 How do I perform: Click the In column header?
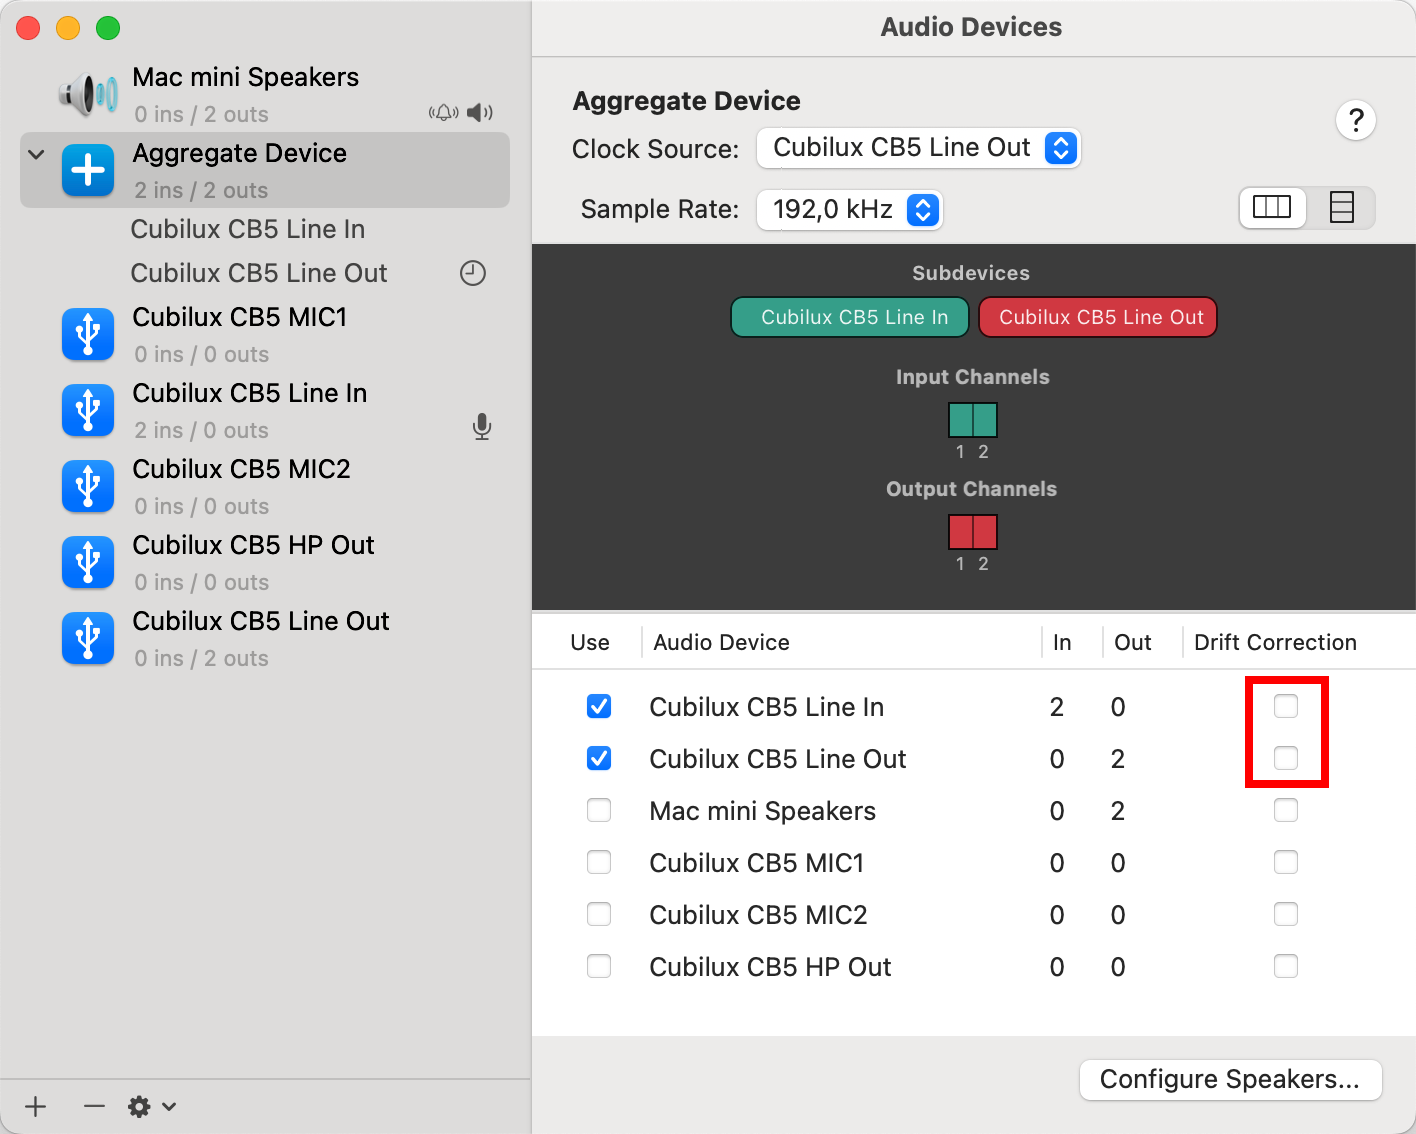click(1062, 642)
